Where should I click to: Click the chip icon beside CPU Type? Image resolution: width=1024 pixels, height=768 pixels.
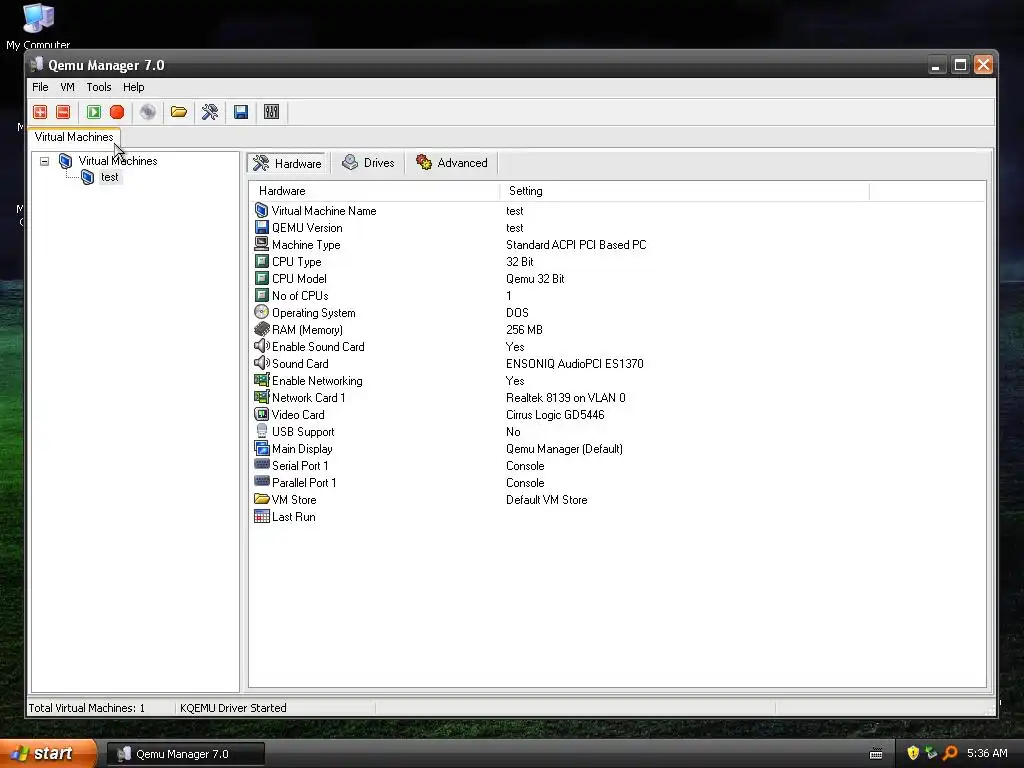point(262,261)
